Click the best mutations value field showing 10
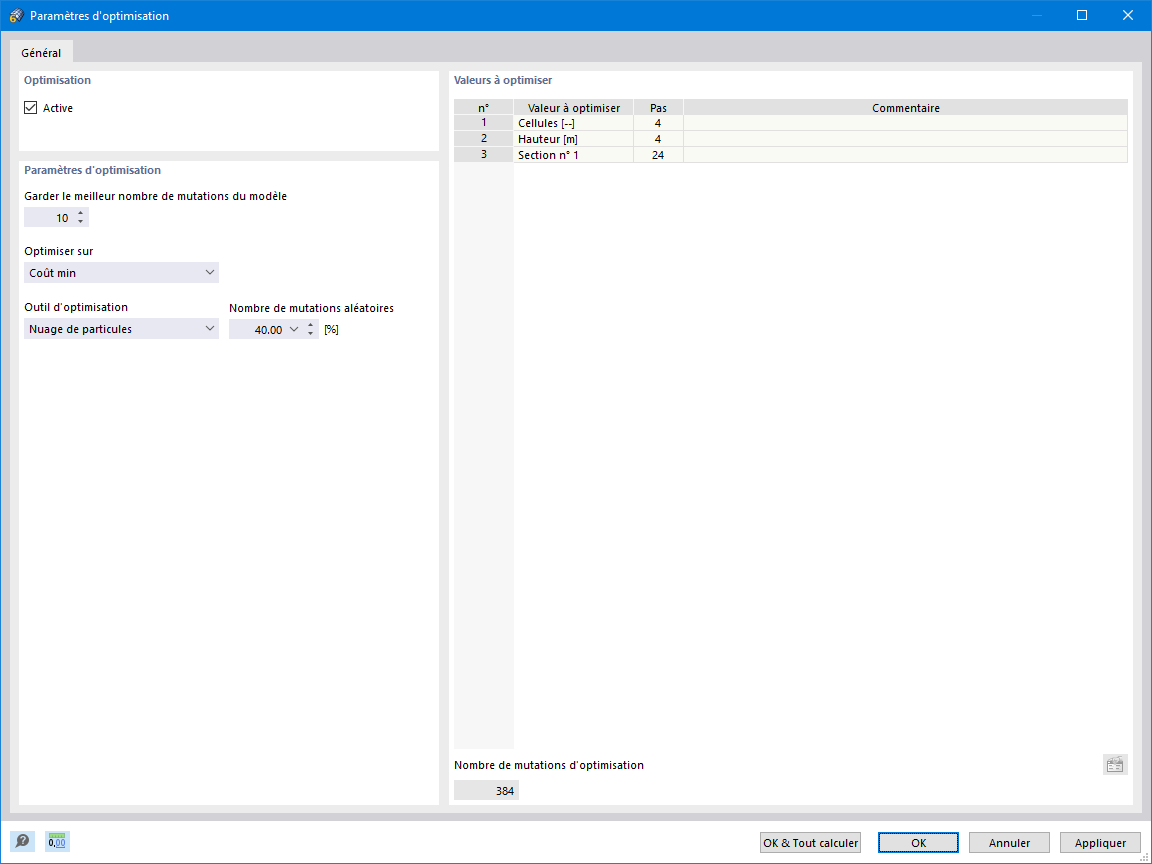Viewport: 1152px width, 864px height. click(49, 217)
